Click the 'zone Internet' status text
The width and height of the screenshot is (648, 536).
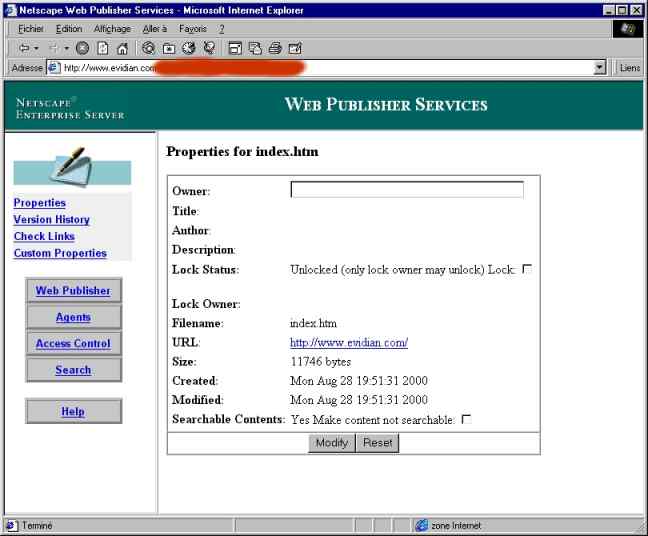pos(456,526)
